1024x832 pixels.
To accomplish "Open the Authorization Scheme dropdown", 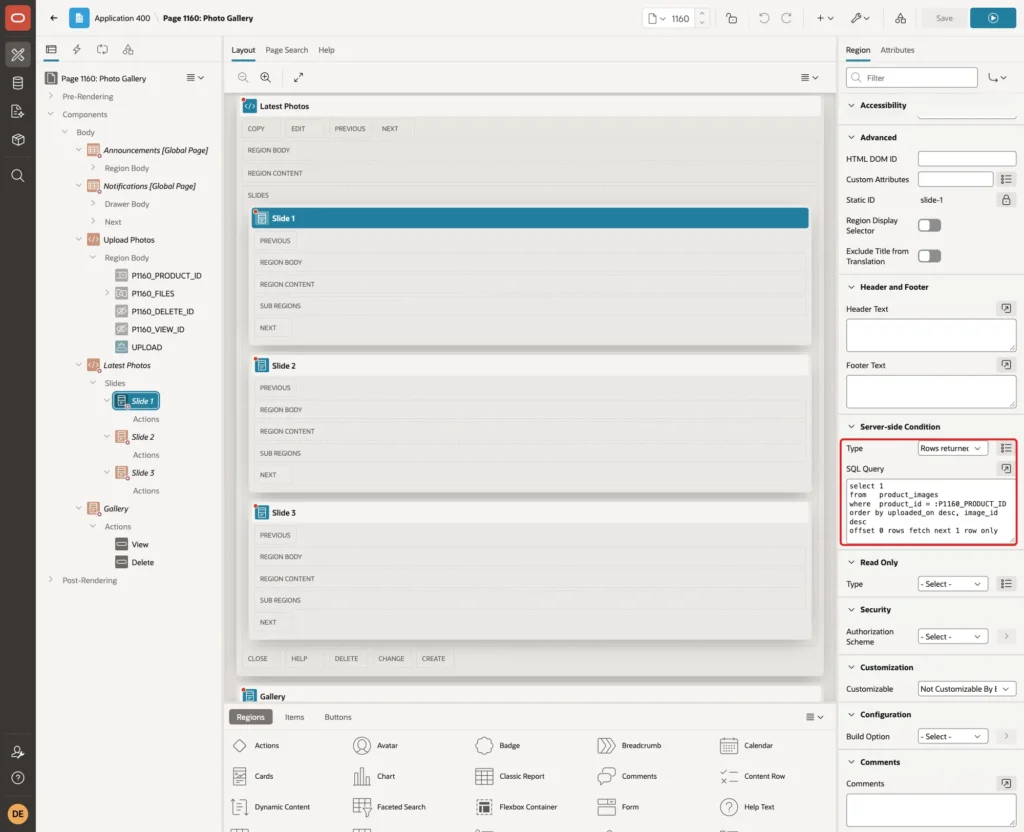I will point(953,637).
